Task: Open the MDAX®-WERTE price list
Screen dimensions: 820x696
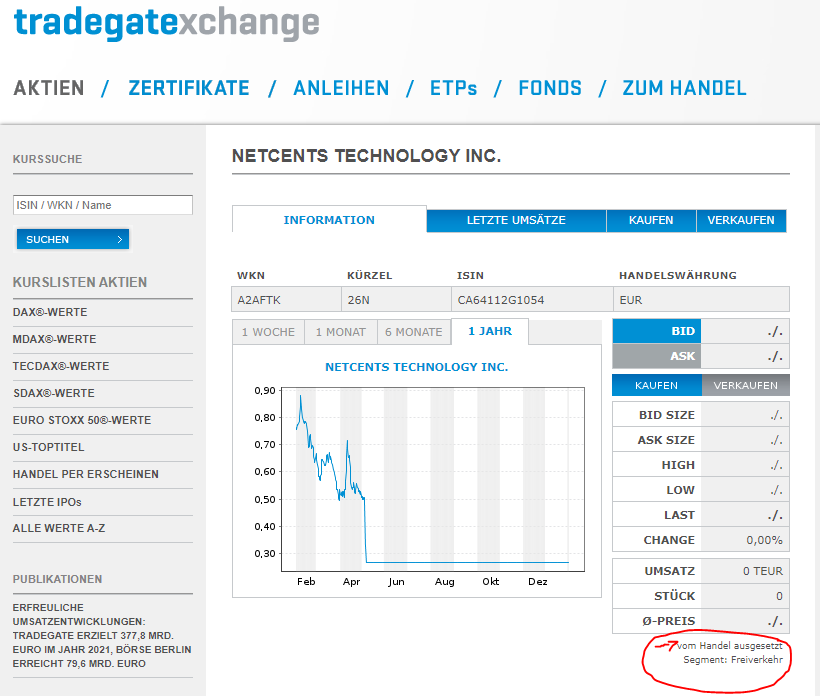Action: point(54,339)
